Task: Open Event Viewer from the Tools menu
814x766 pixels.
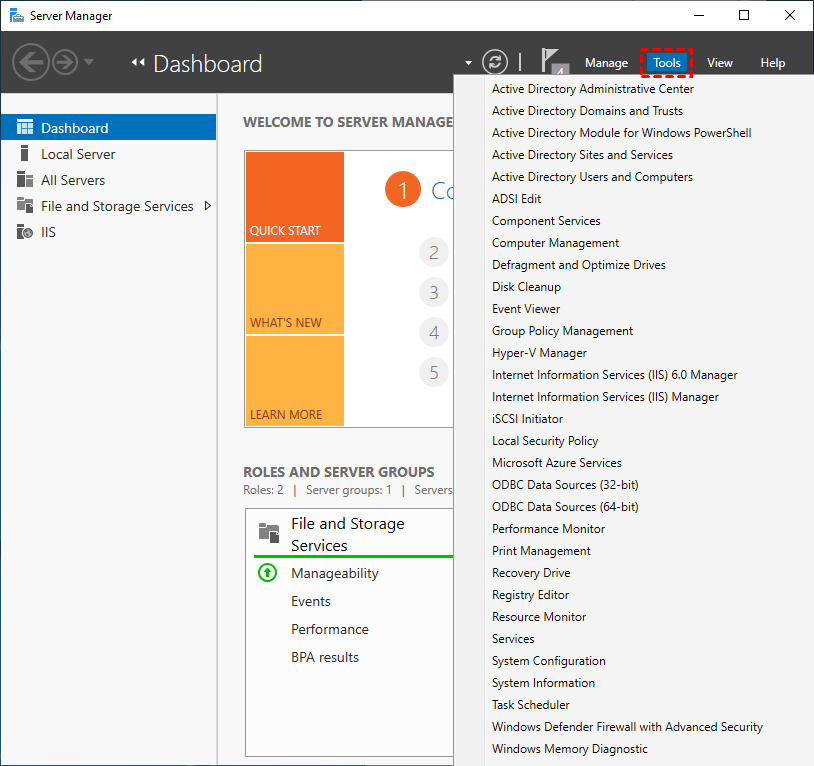Action: tap(525, 308)
